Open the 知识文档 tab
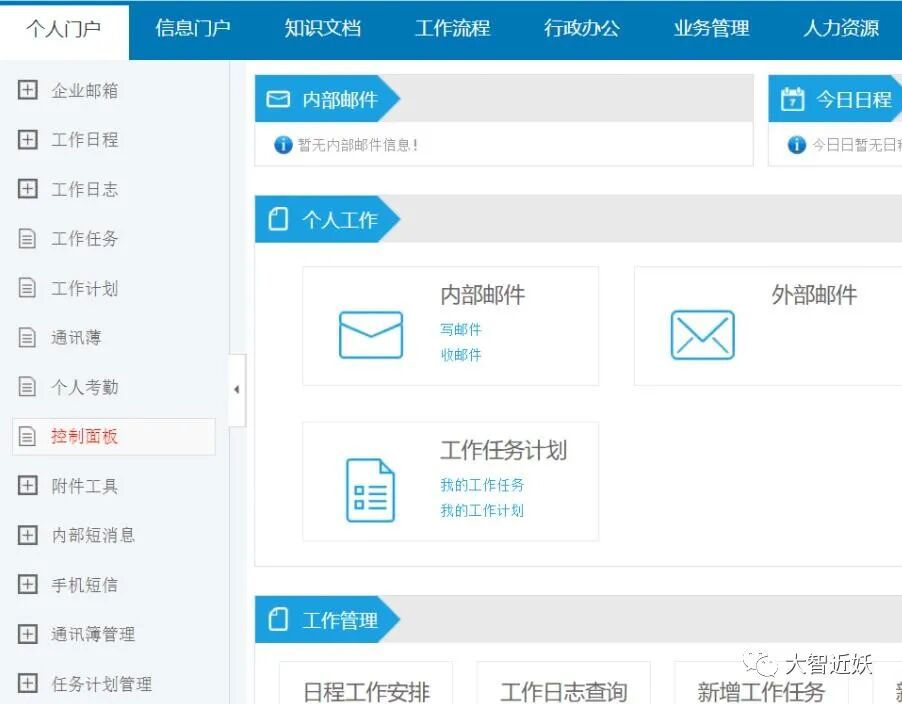This screenshot has width=902, height=704. (323, 28)
